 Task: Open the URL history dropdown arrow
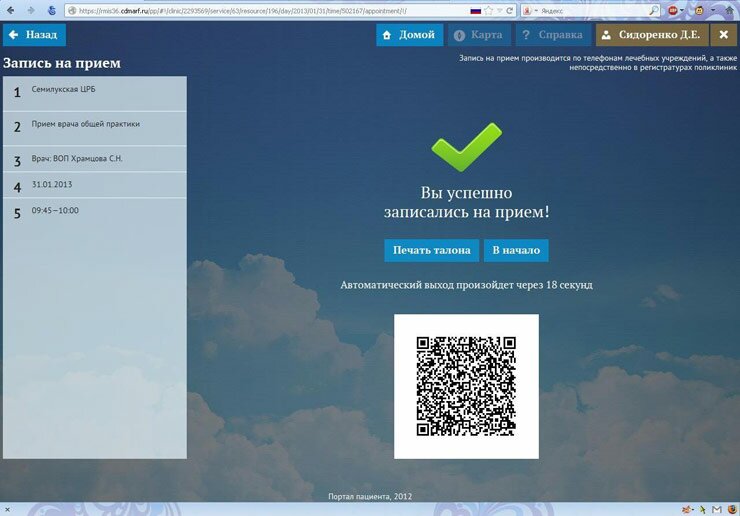pyautogui.click(x=499, y=10)
